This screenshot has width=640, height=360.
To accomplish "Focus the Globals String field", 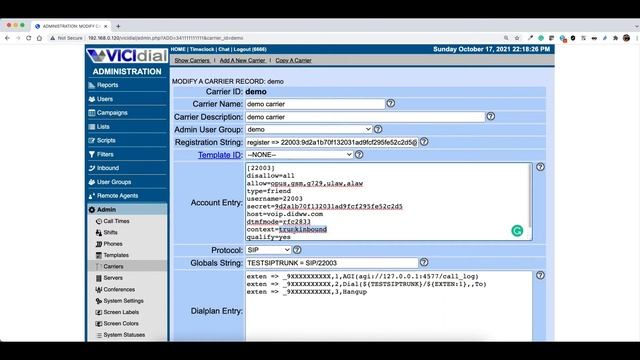I will (332, 263).
